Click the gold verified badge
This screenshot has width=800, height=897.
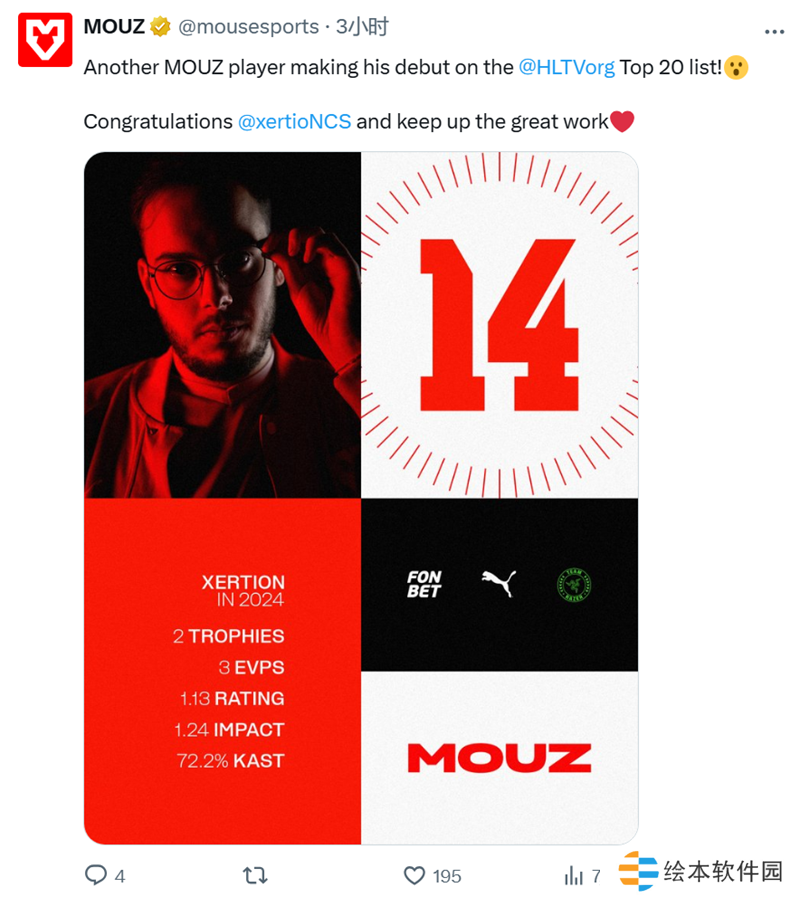click(160, 26)
